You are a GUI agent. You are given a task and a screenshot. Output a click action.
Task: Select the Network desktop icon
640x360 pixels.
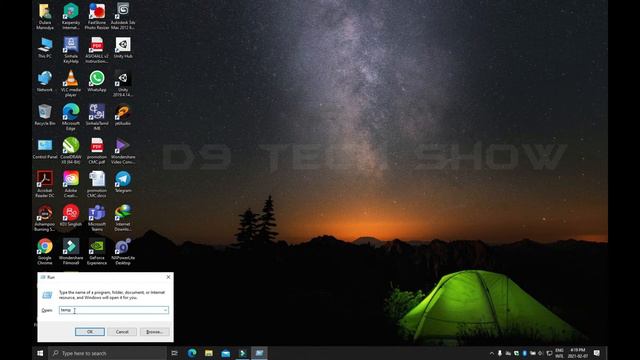(45, 81)
